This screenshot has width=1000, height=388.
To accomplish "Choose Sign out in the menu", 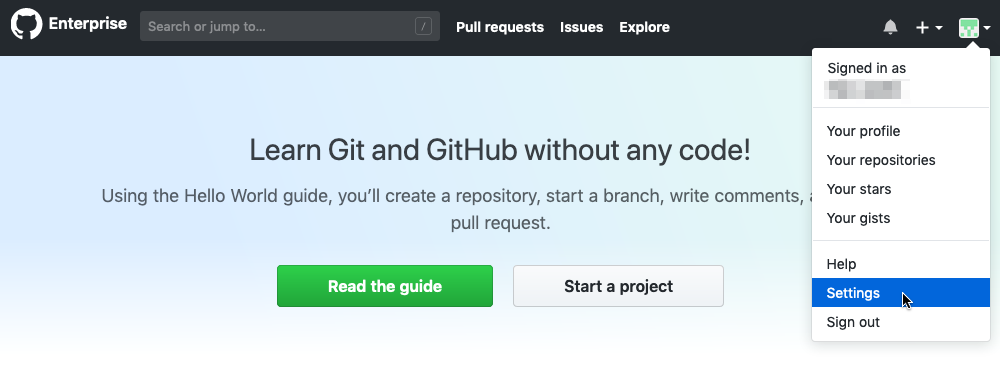I will tap(901, 322).
